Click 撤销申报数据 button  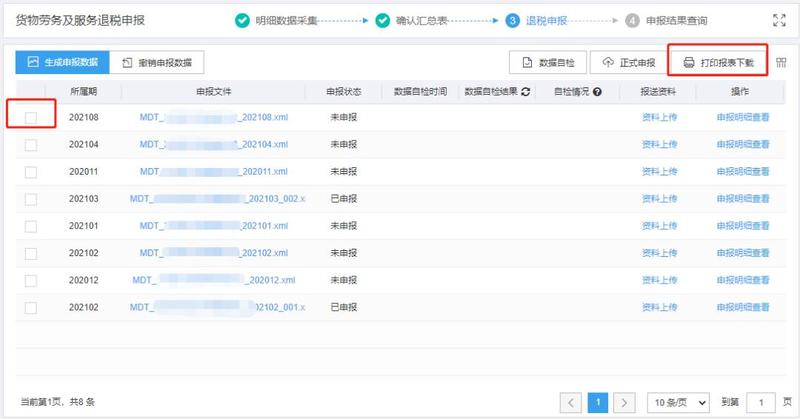157,62
